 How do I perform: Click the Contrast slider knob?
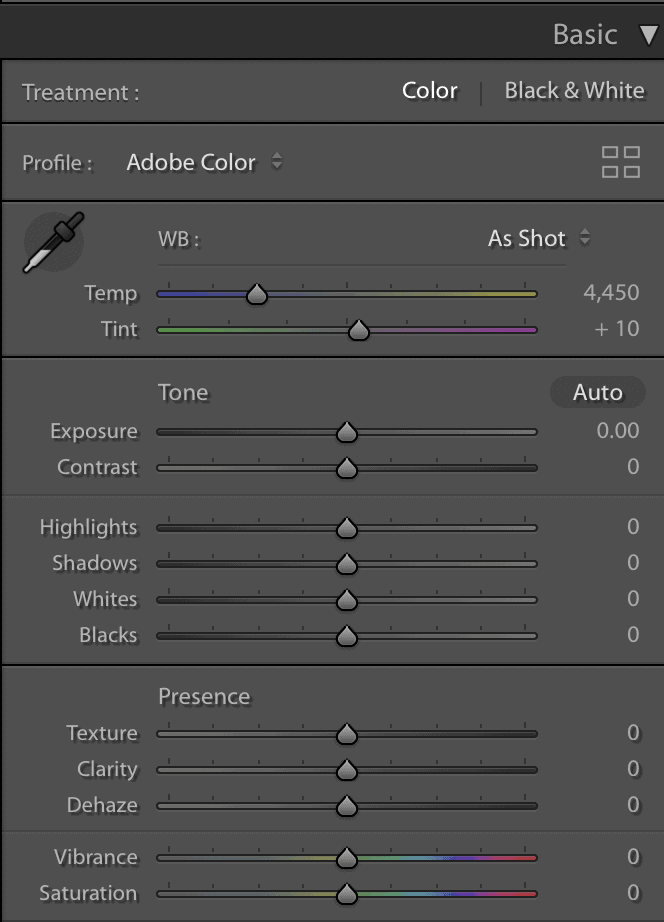click(x=347, y=468)
